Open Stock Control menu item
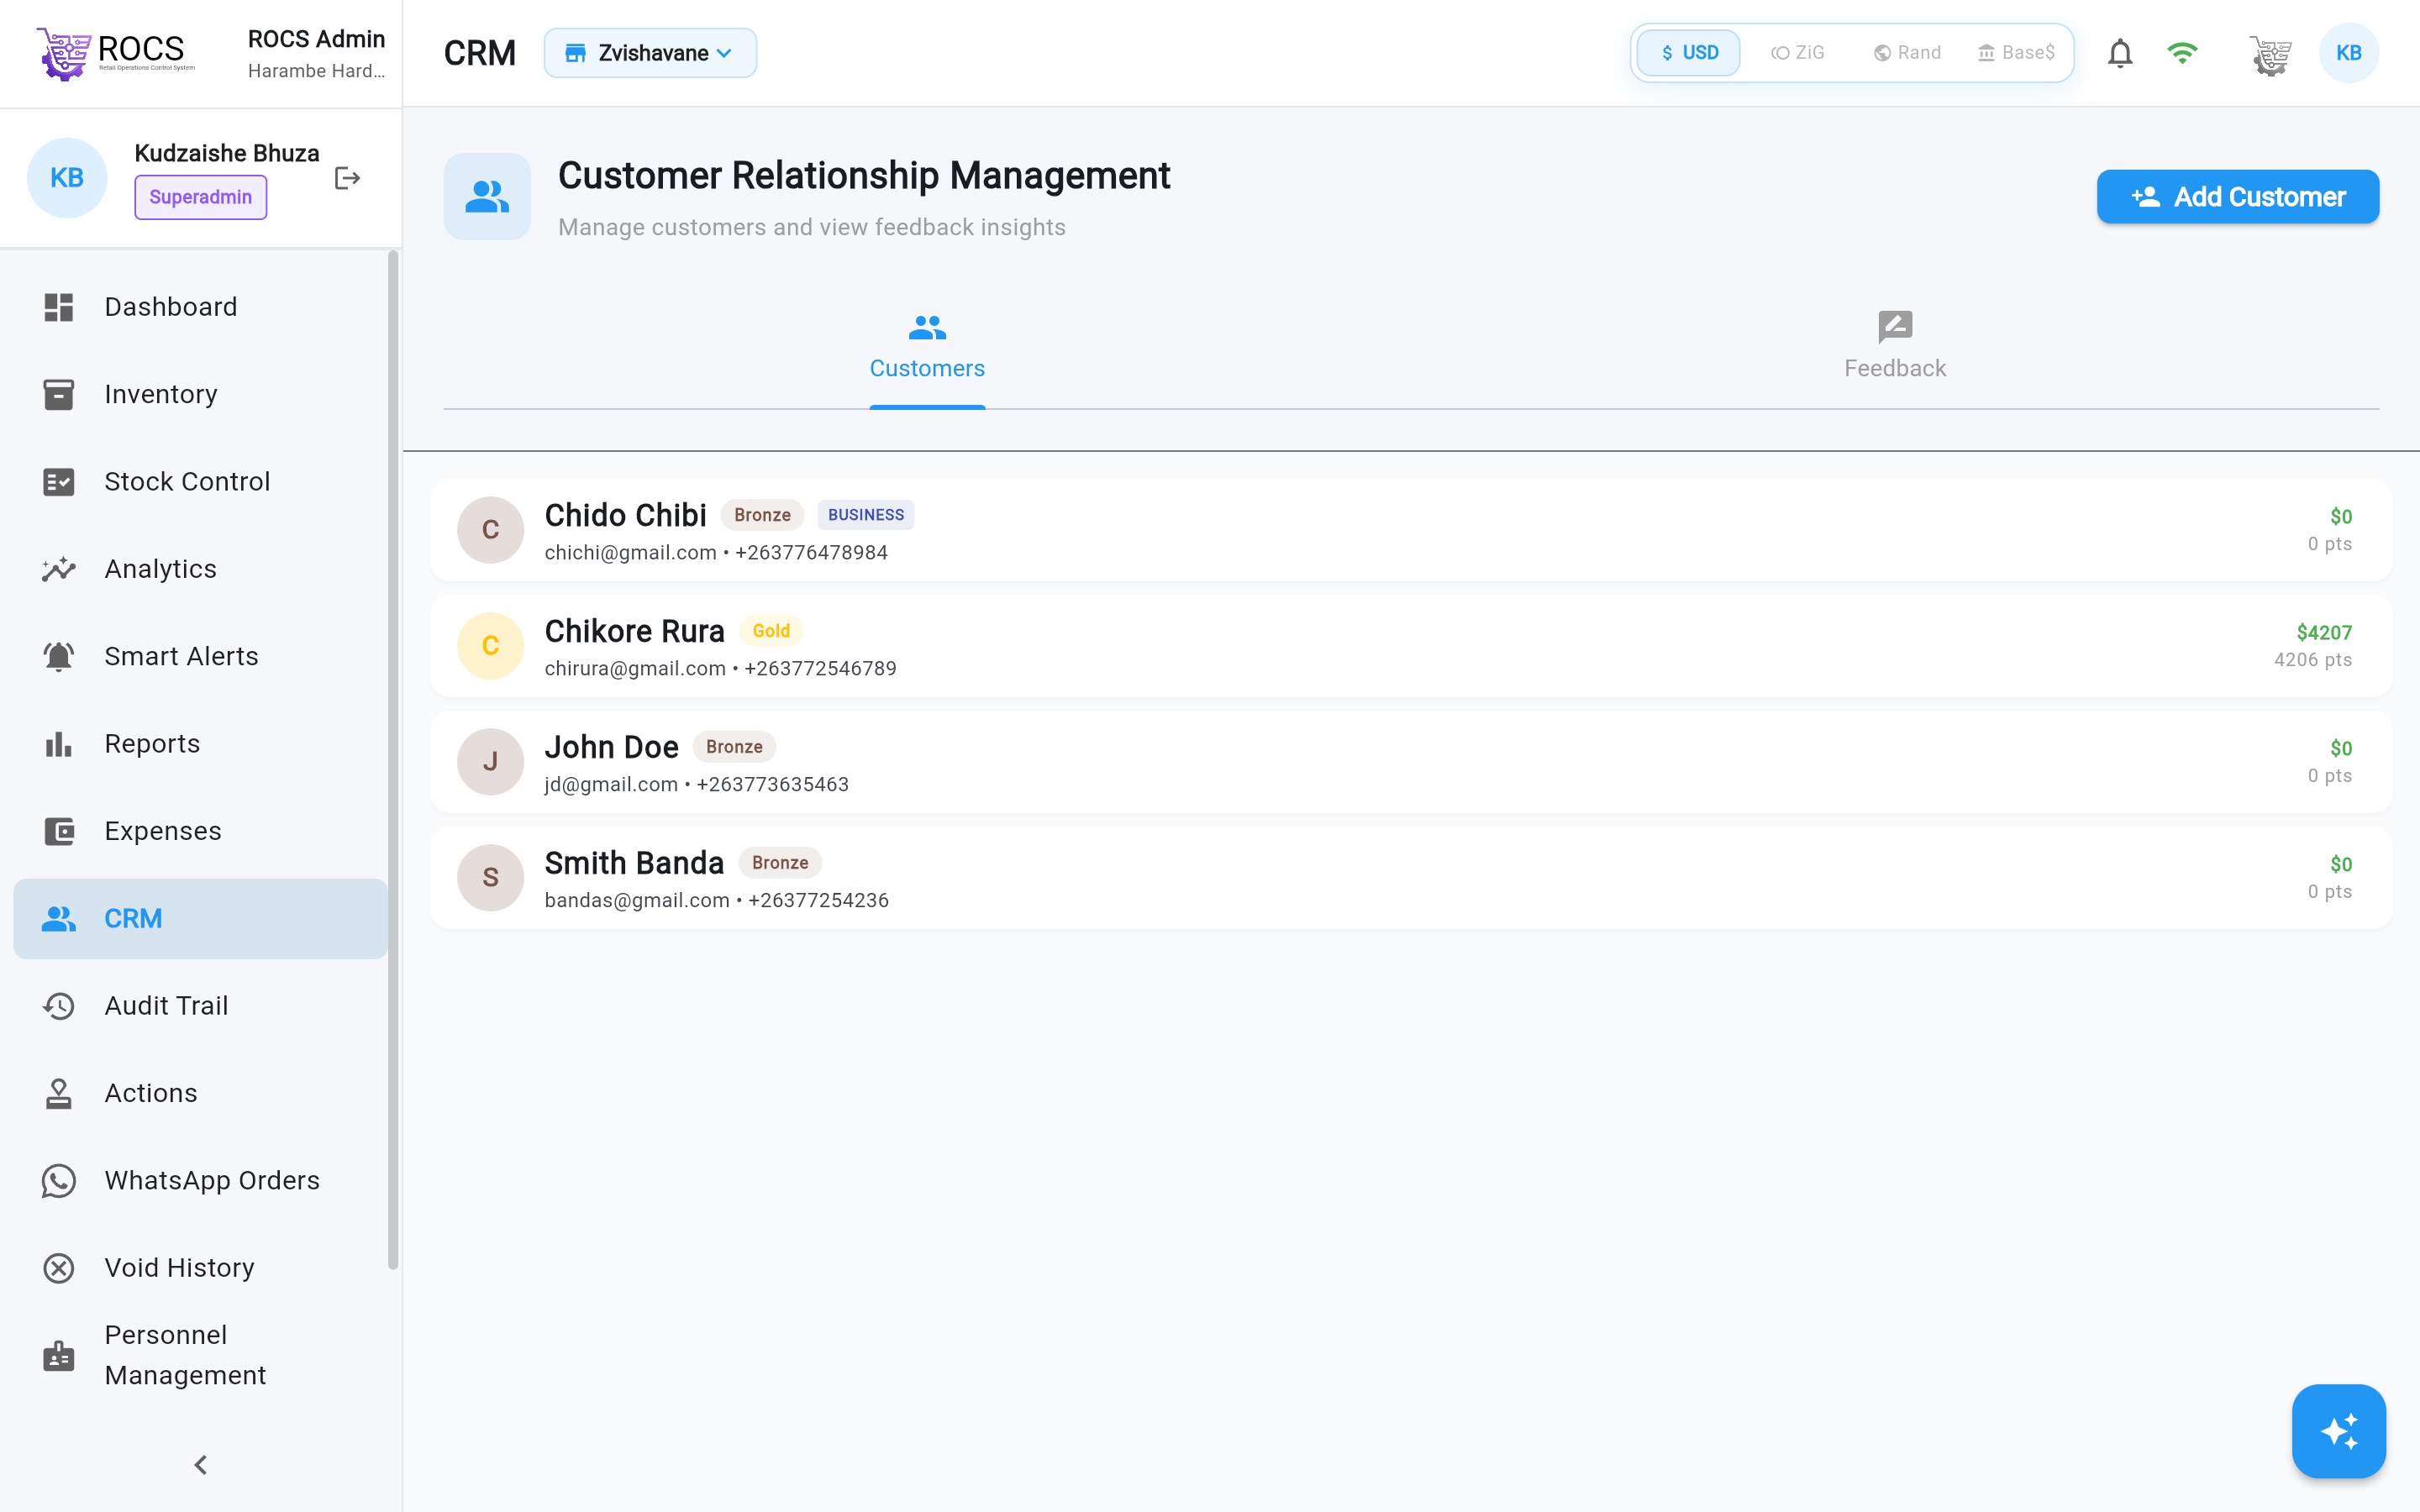2420x1512 pixels. 200,482
